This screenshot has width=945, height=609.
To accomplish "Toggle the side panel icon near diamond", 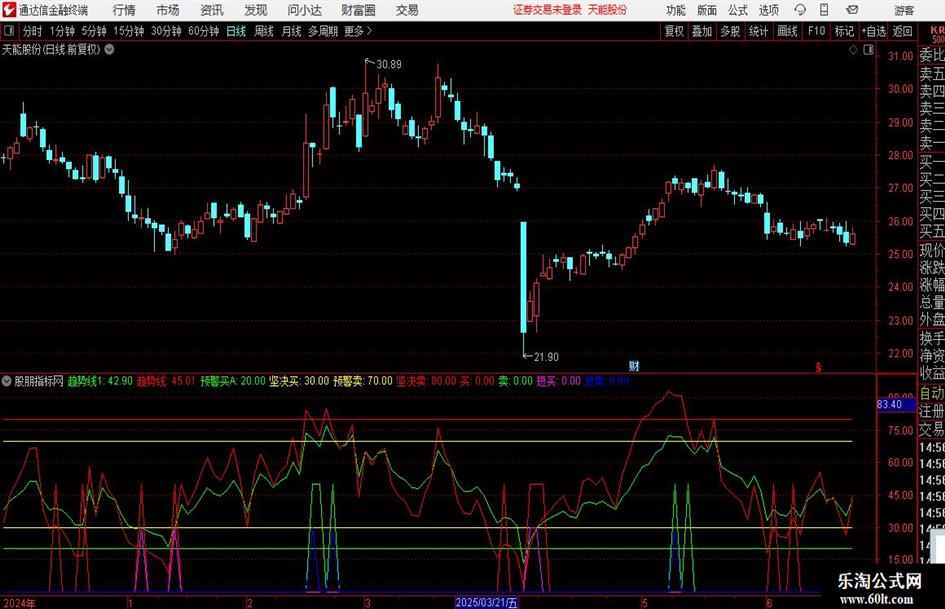I will click(x=868, y=49).
